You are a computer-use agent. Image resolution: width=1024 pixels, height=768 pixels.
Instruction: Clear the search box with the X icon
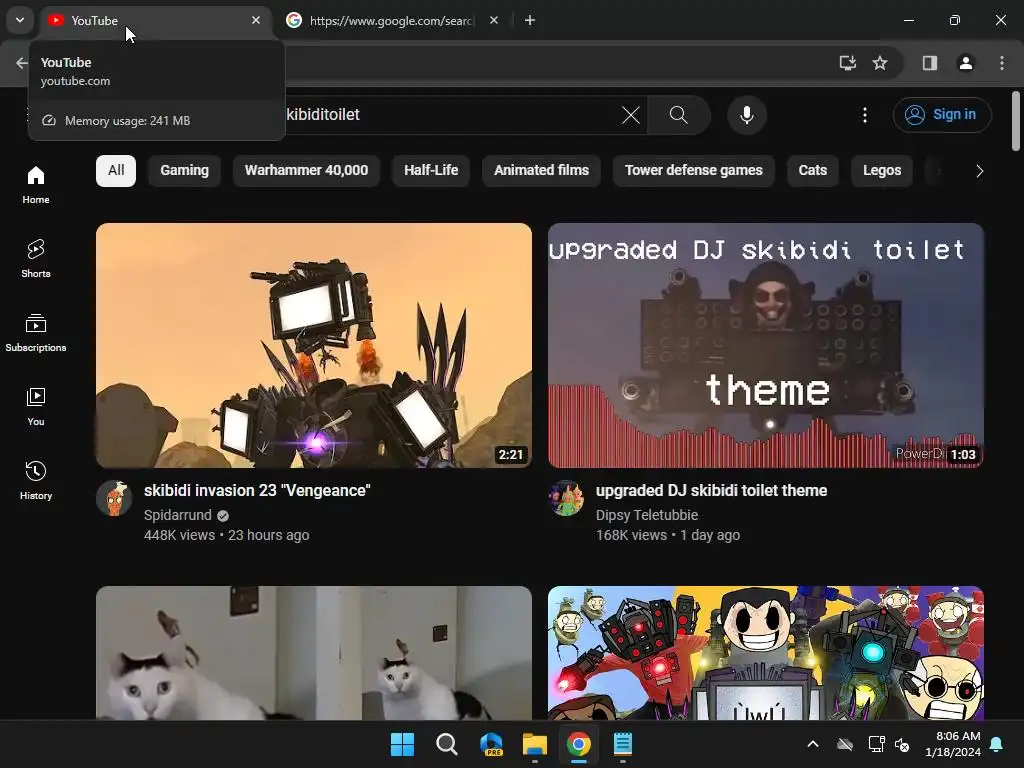pos(631,115)
